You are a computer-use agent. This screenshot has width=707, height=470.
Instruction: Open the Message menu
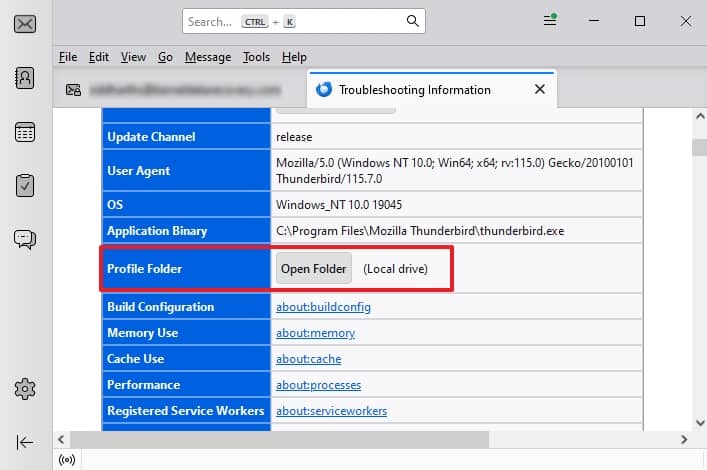[x=208, y=57]
